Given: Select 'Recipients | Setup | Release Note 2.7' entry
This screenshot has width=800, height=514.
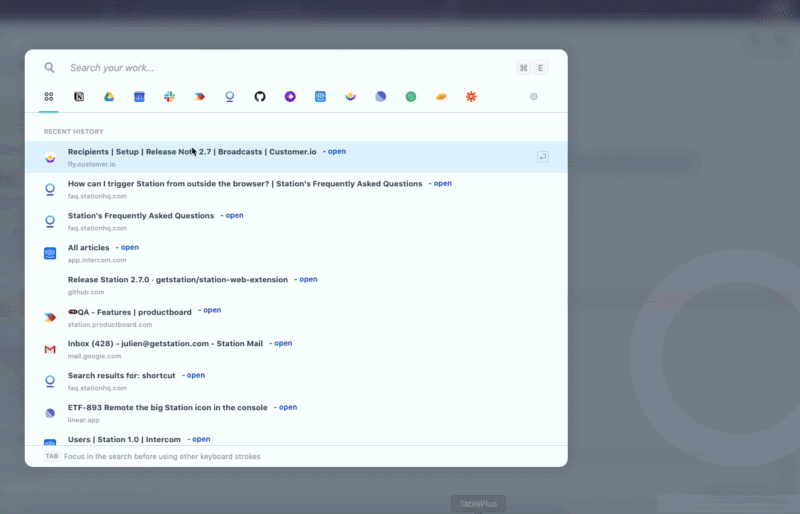Looking at the screenshot, I should tap(296, 157).
